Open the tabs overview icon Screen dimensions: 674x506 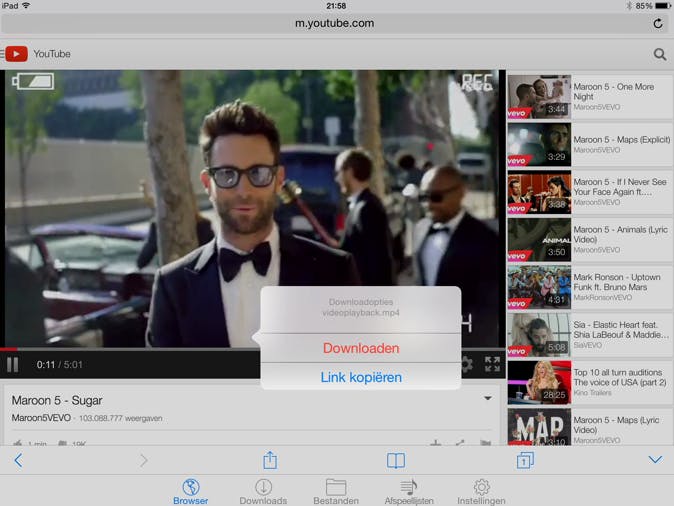click(525, 460)
